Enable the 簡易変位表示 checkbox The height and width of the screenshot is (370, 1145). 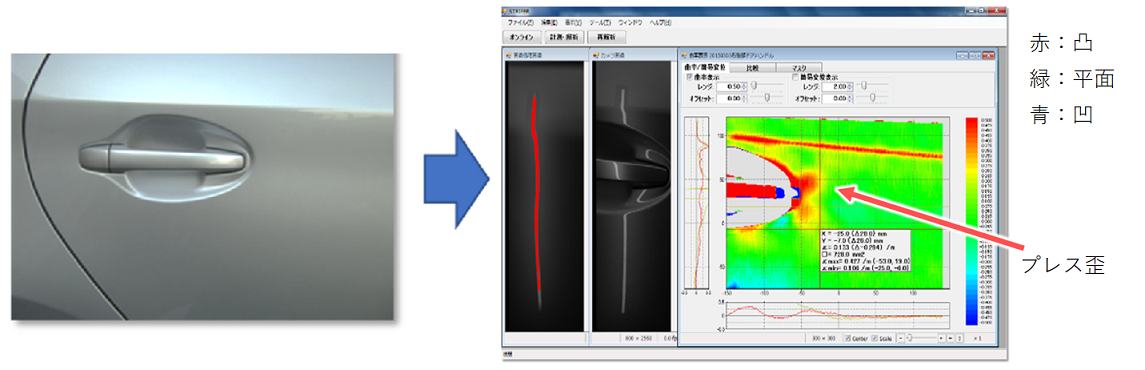[796, 77]
